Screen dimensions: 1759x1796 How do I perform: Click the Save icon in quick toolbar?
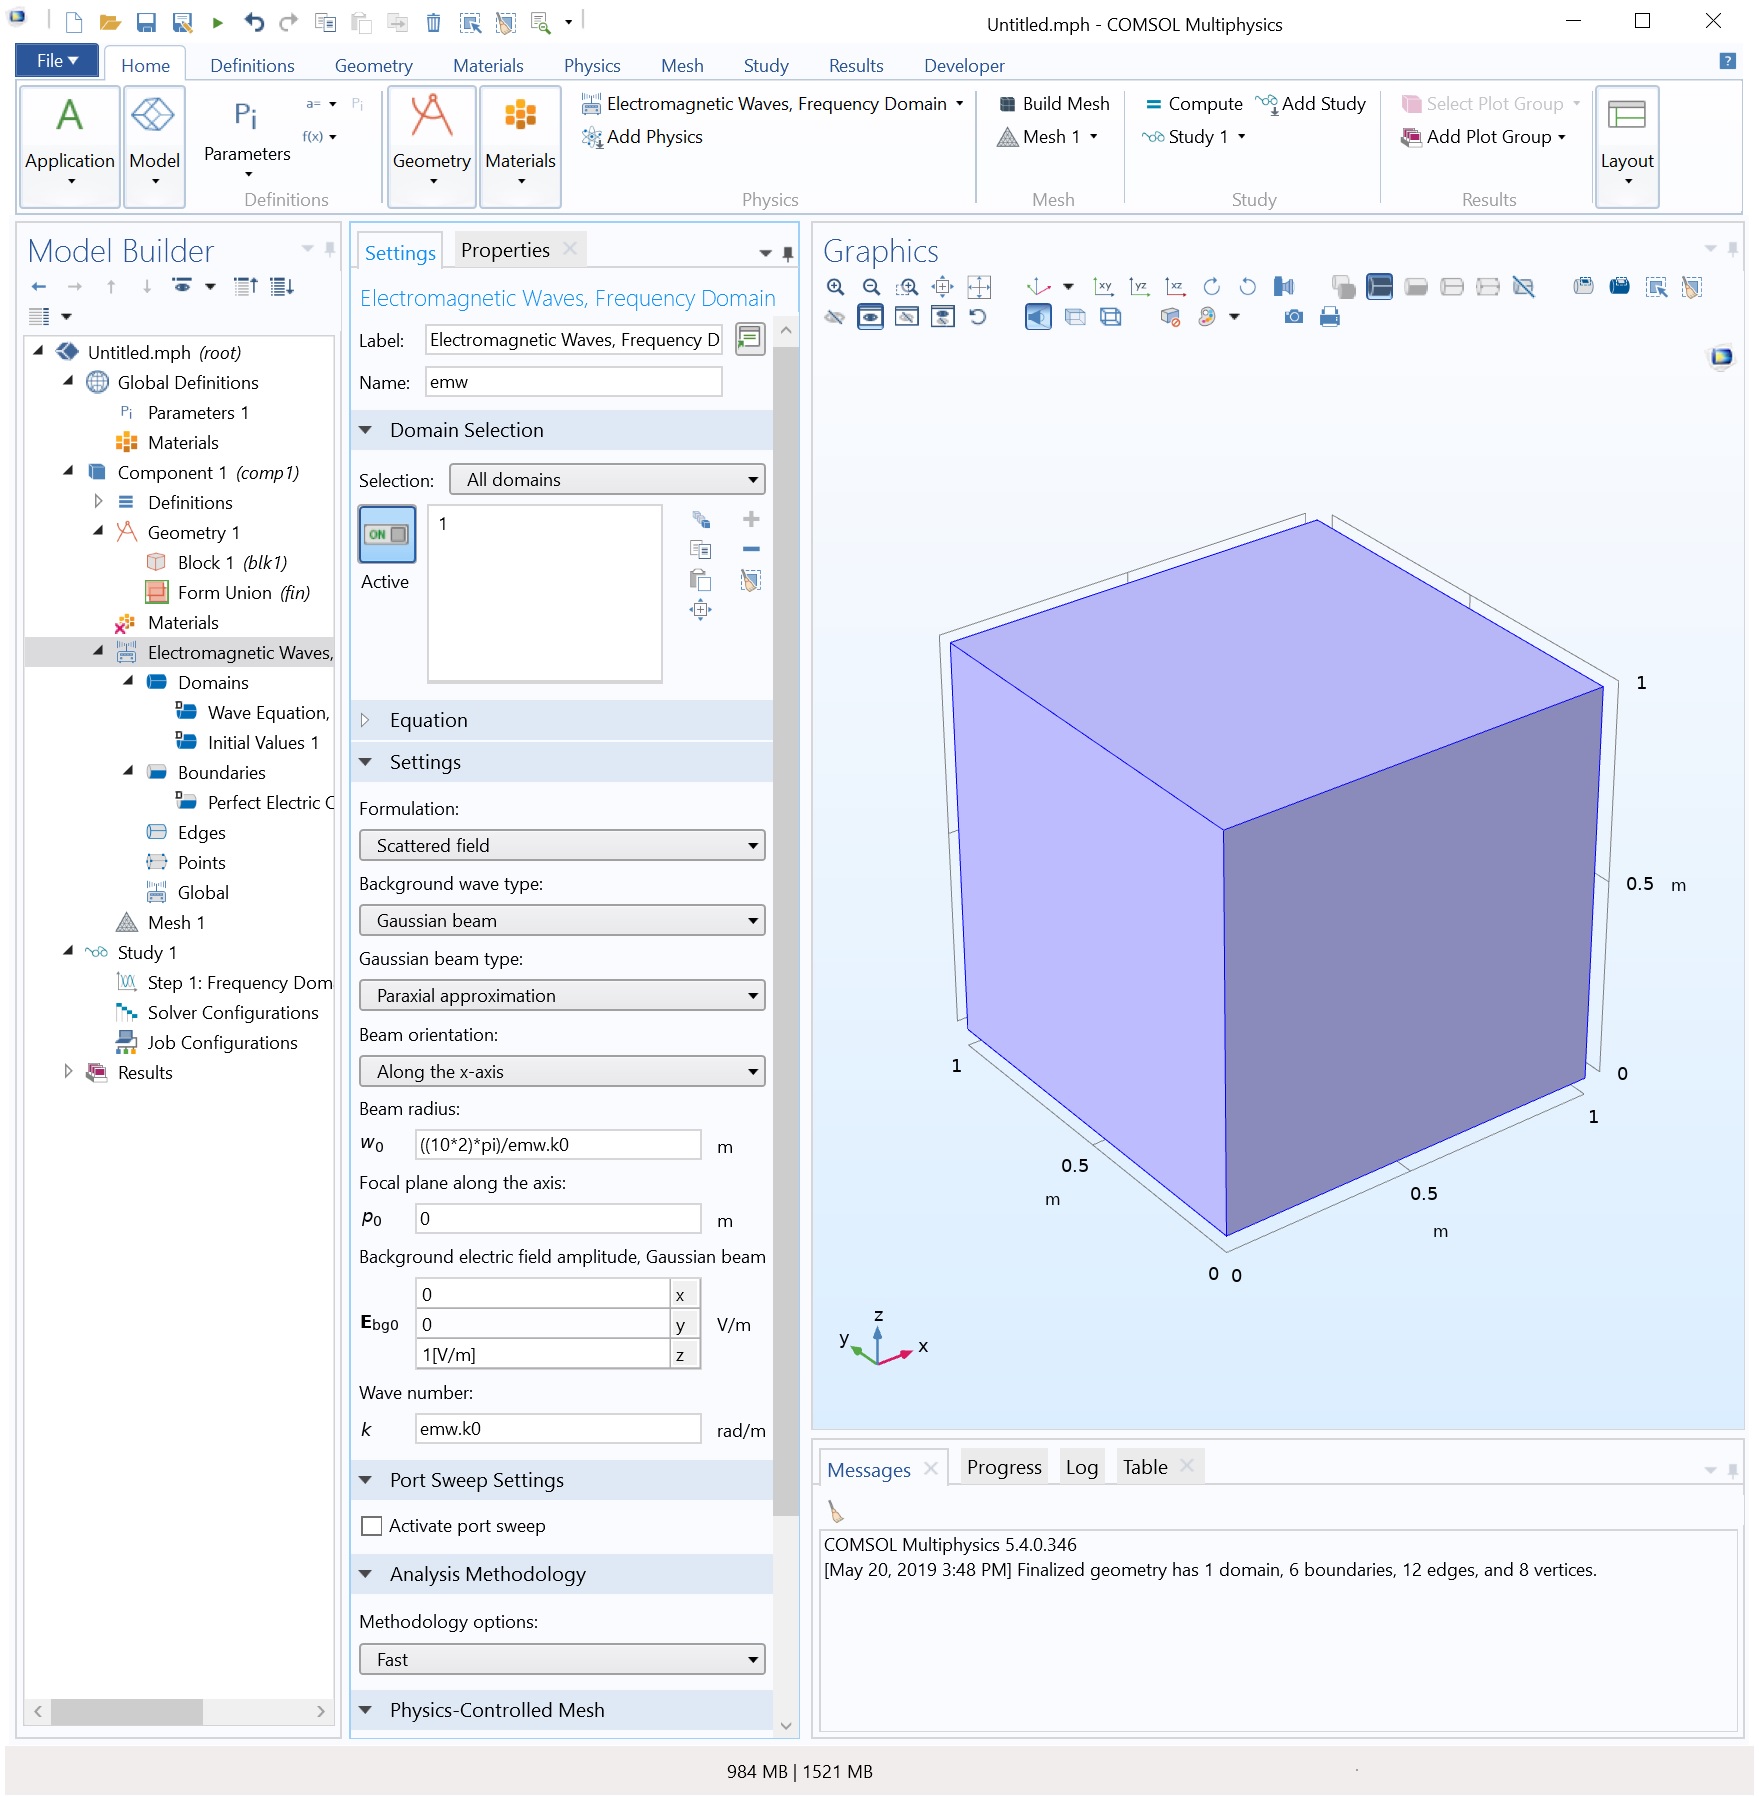[146, 23]
